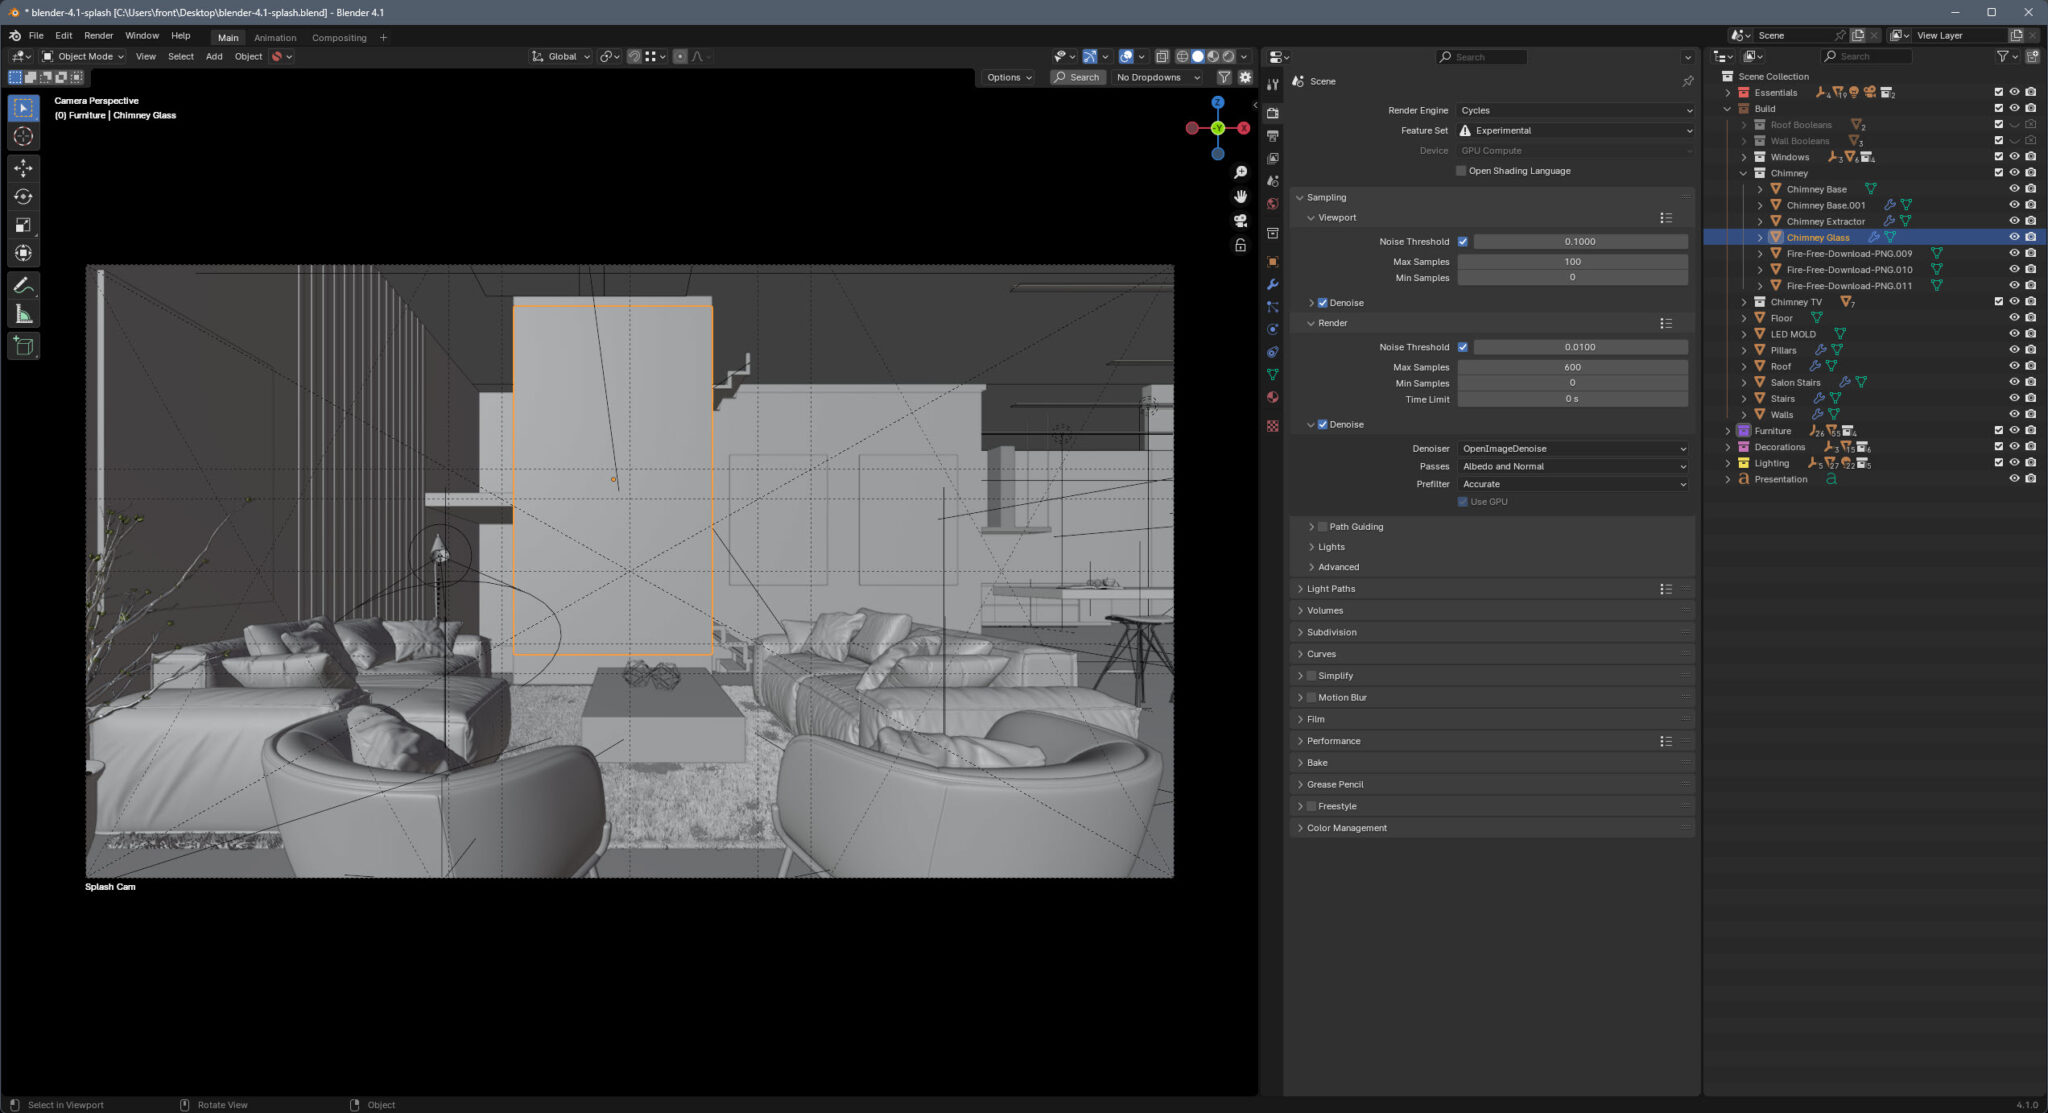Click the Options button above the viewport

pyautogui.click(x=1007, y=77)
